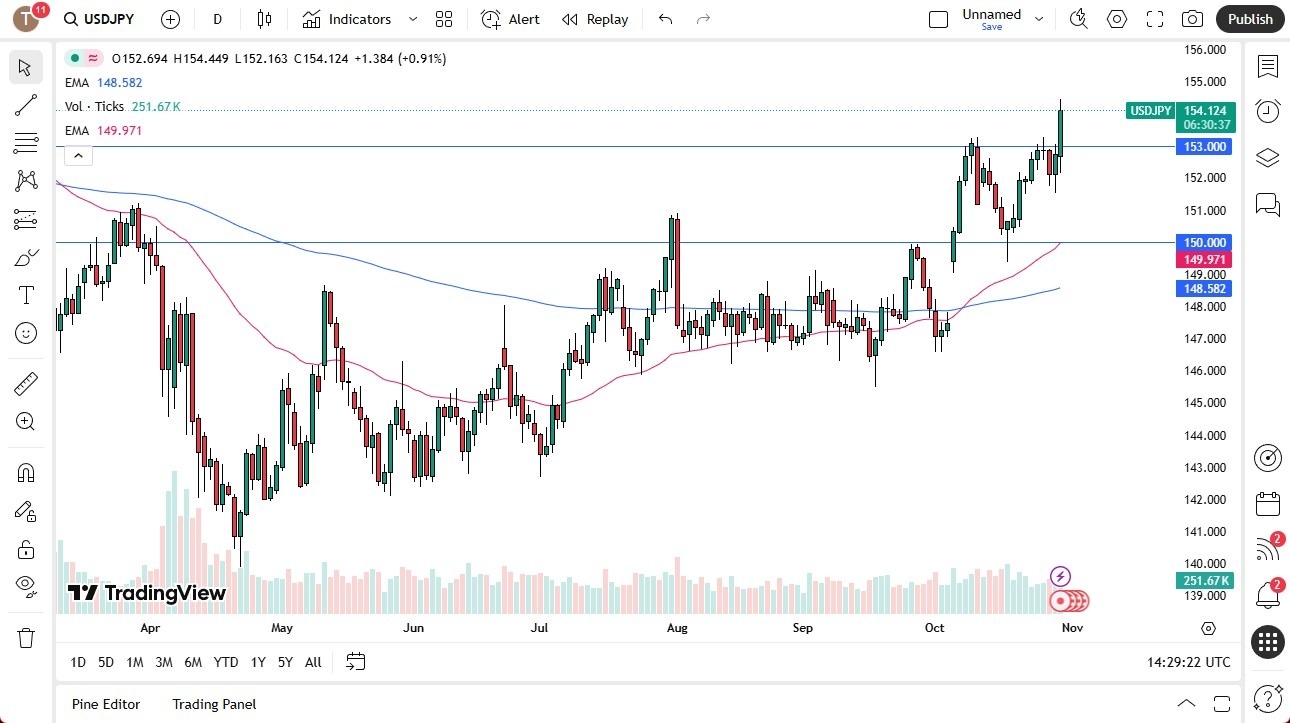Select the Measure ruler tool

[x=26, y=383]
